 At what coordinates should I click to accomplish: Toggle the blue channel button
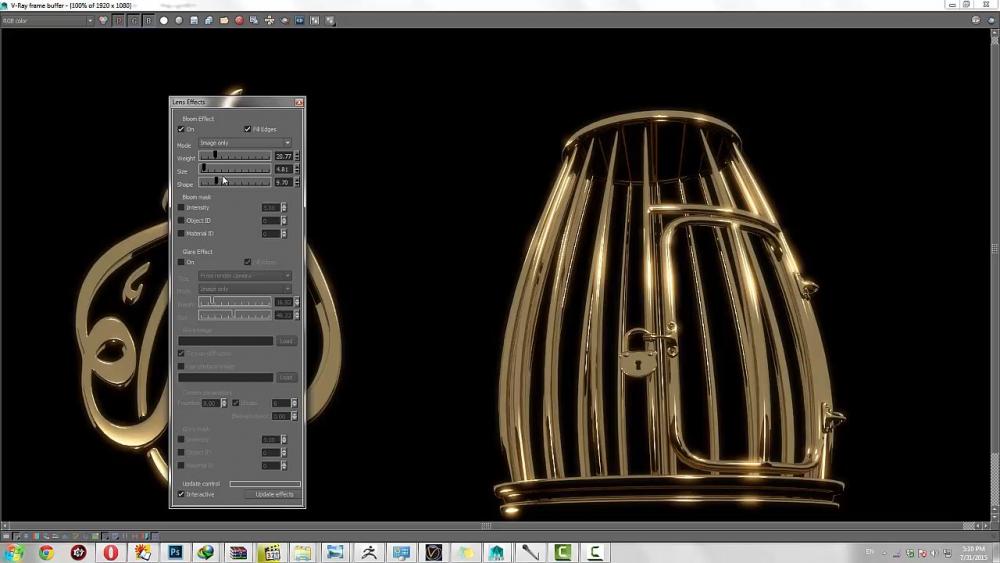[149, 20]
